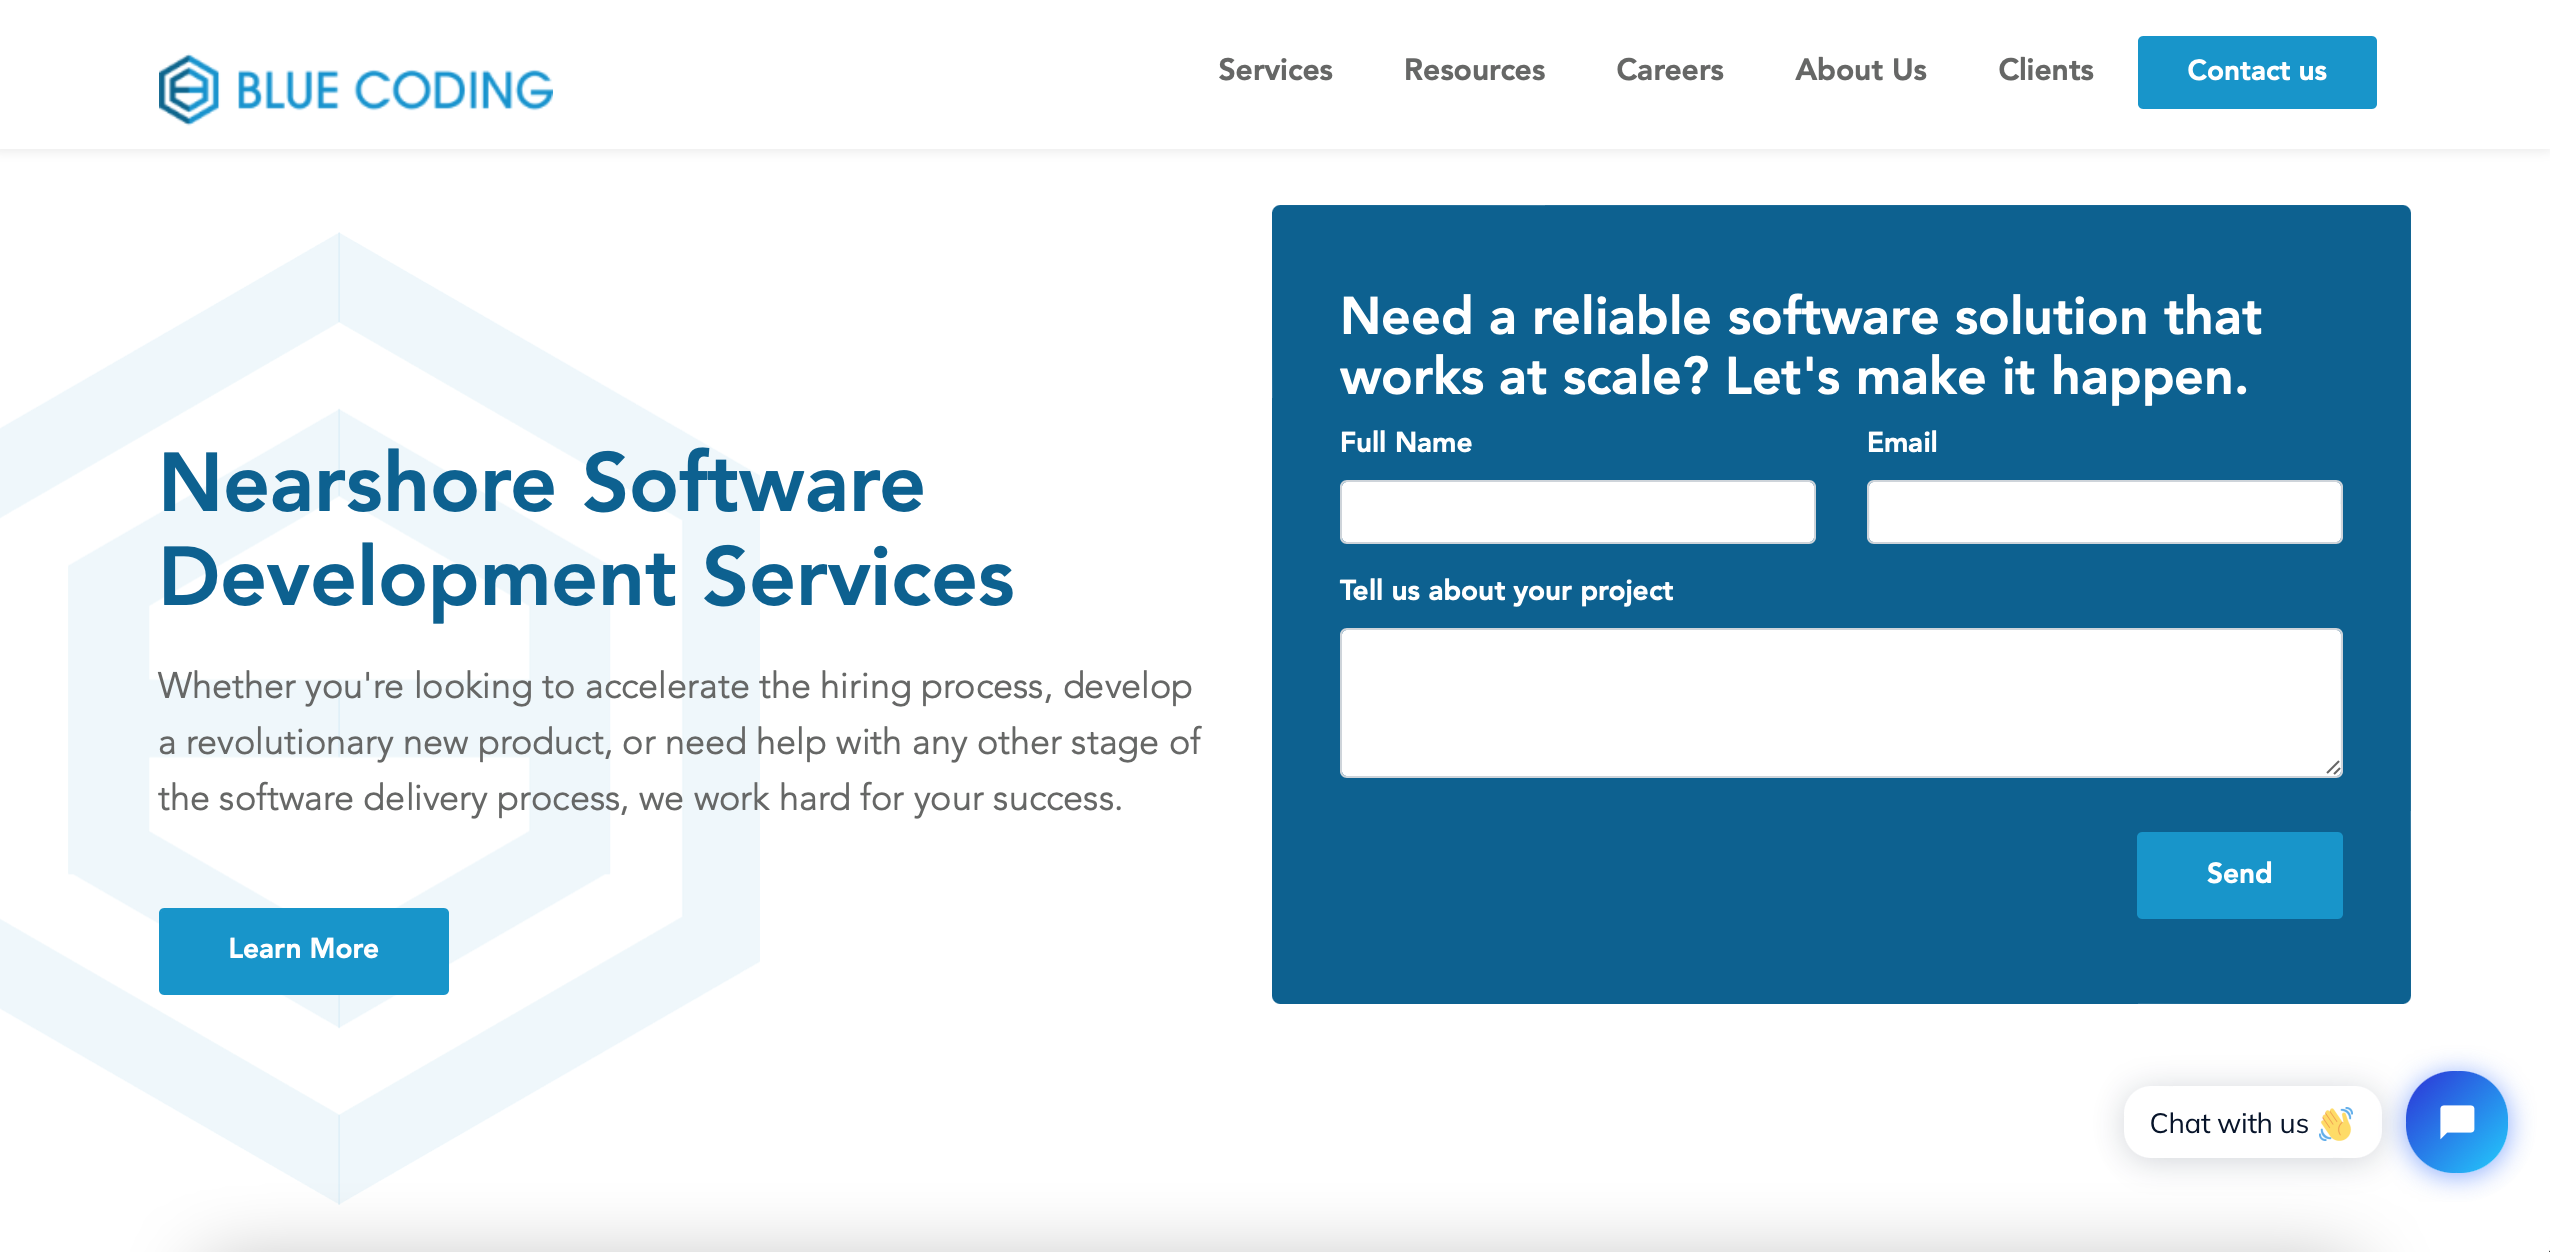Viewport: 2550px width, 1252px height.
Task: Click the Tell us about your project label
Action: tap(1505, 591)
